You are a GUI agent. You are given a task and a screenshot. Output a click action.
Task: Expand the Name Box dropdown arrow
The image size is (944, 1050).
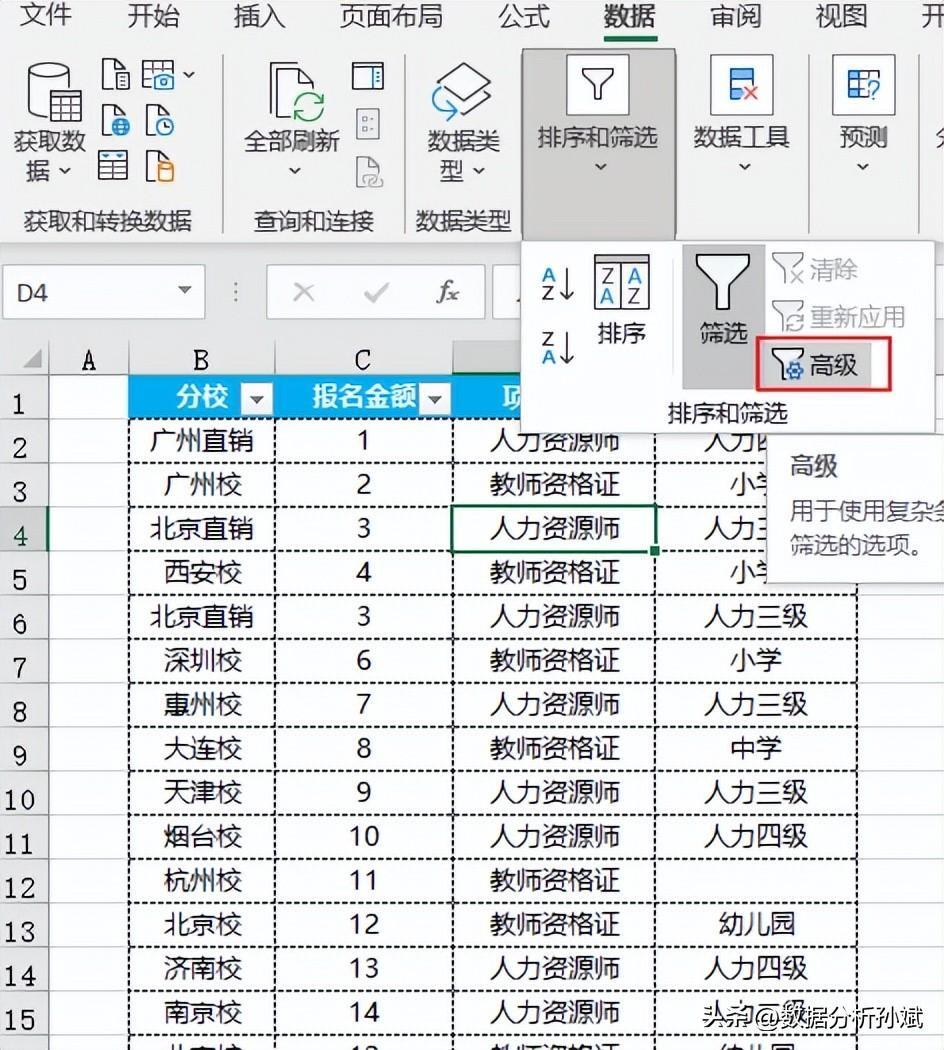pyautogui.click(x=184, y=292)
